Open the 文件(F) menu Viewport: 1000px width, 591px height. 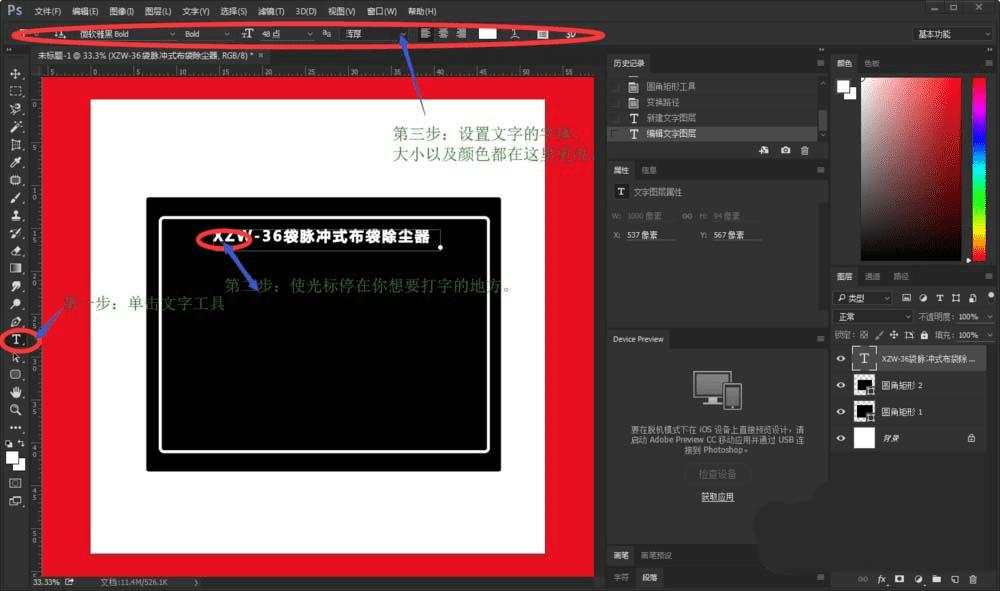pos(47,11)
